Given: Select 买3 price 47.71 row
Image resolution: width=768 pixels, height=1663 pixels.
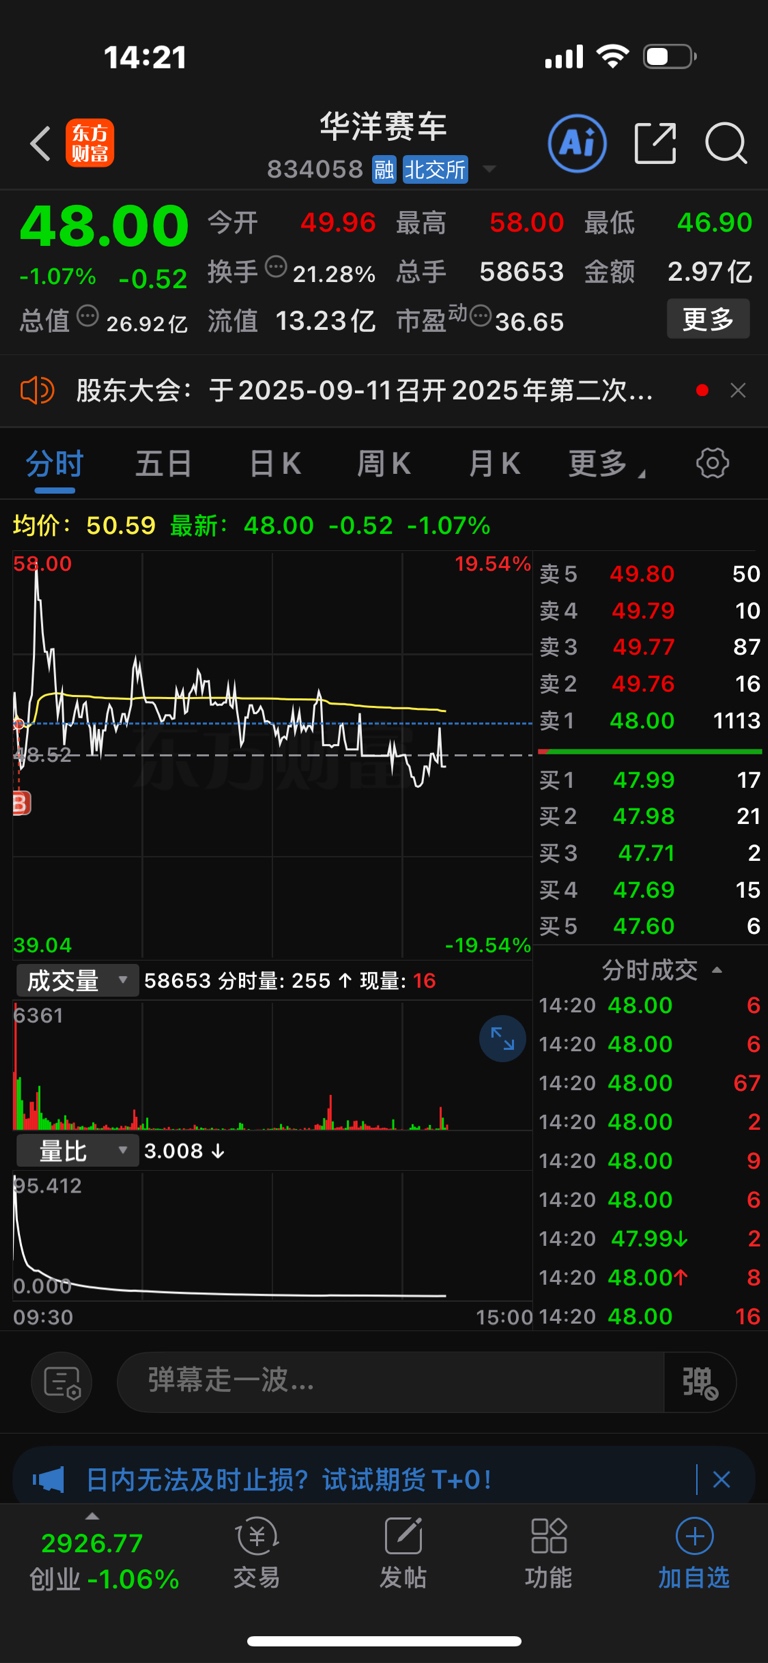Looking at the screenshot, I should pyautogui.click(x=650, y=853).
